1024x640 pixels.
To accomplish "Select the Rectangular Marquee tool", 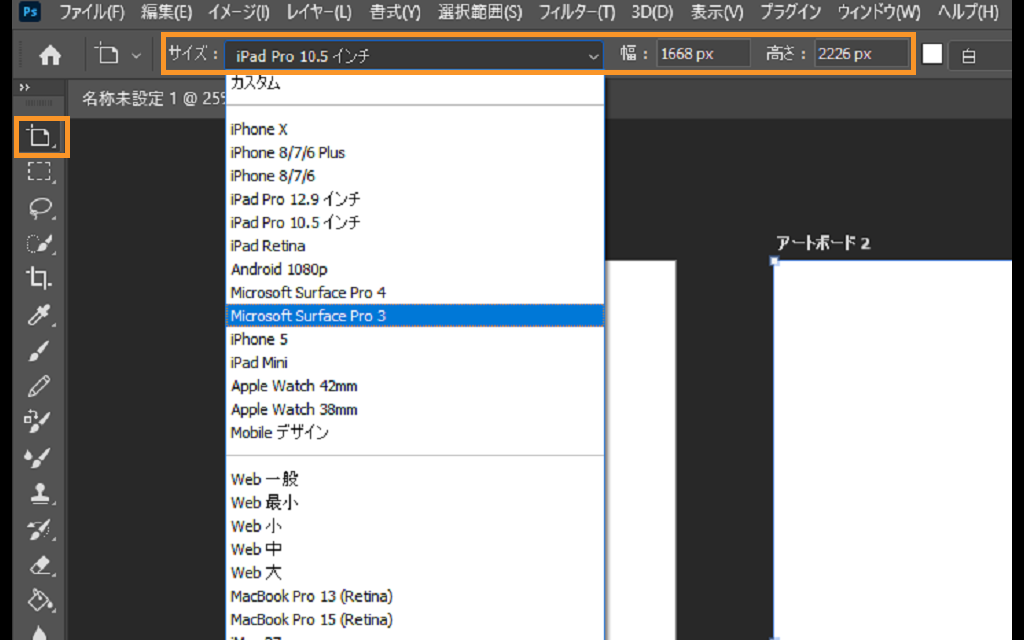I will [40, 172].
